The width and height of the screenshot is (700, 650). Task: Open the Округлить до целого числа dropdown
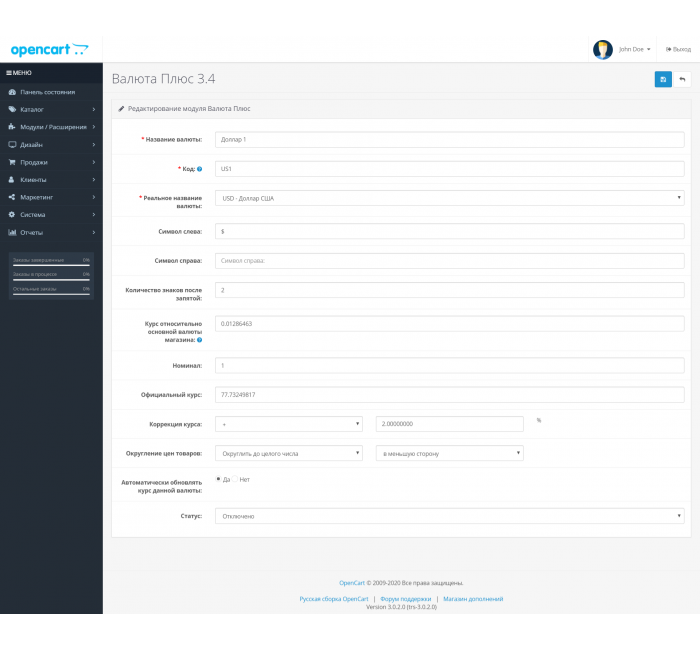pyautogui.click(x=289, y=454)
